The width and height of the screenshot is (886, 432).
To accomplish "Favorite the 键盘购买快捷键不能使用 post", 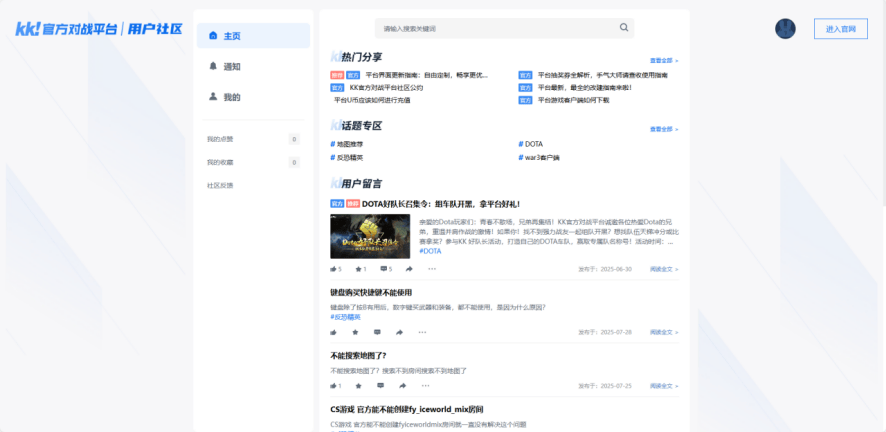I will tap(355, 332).
